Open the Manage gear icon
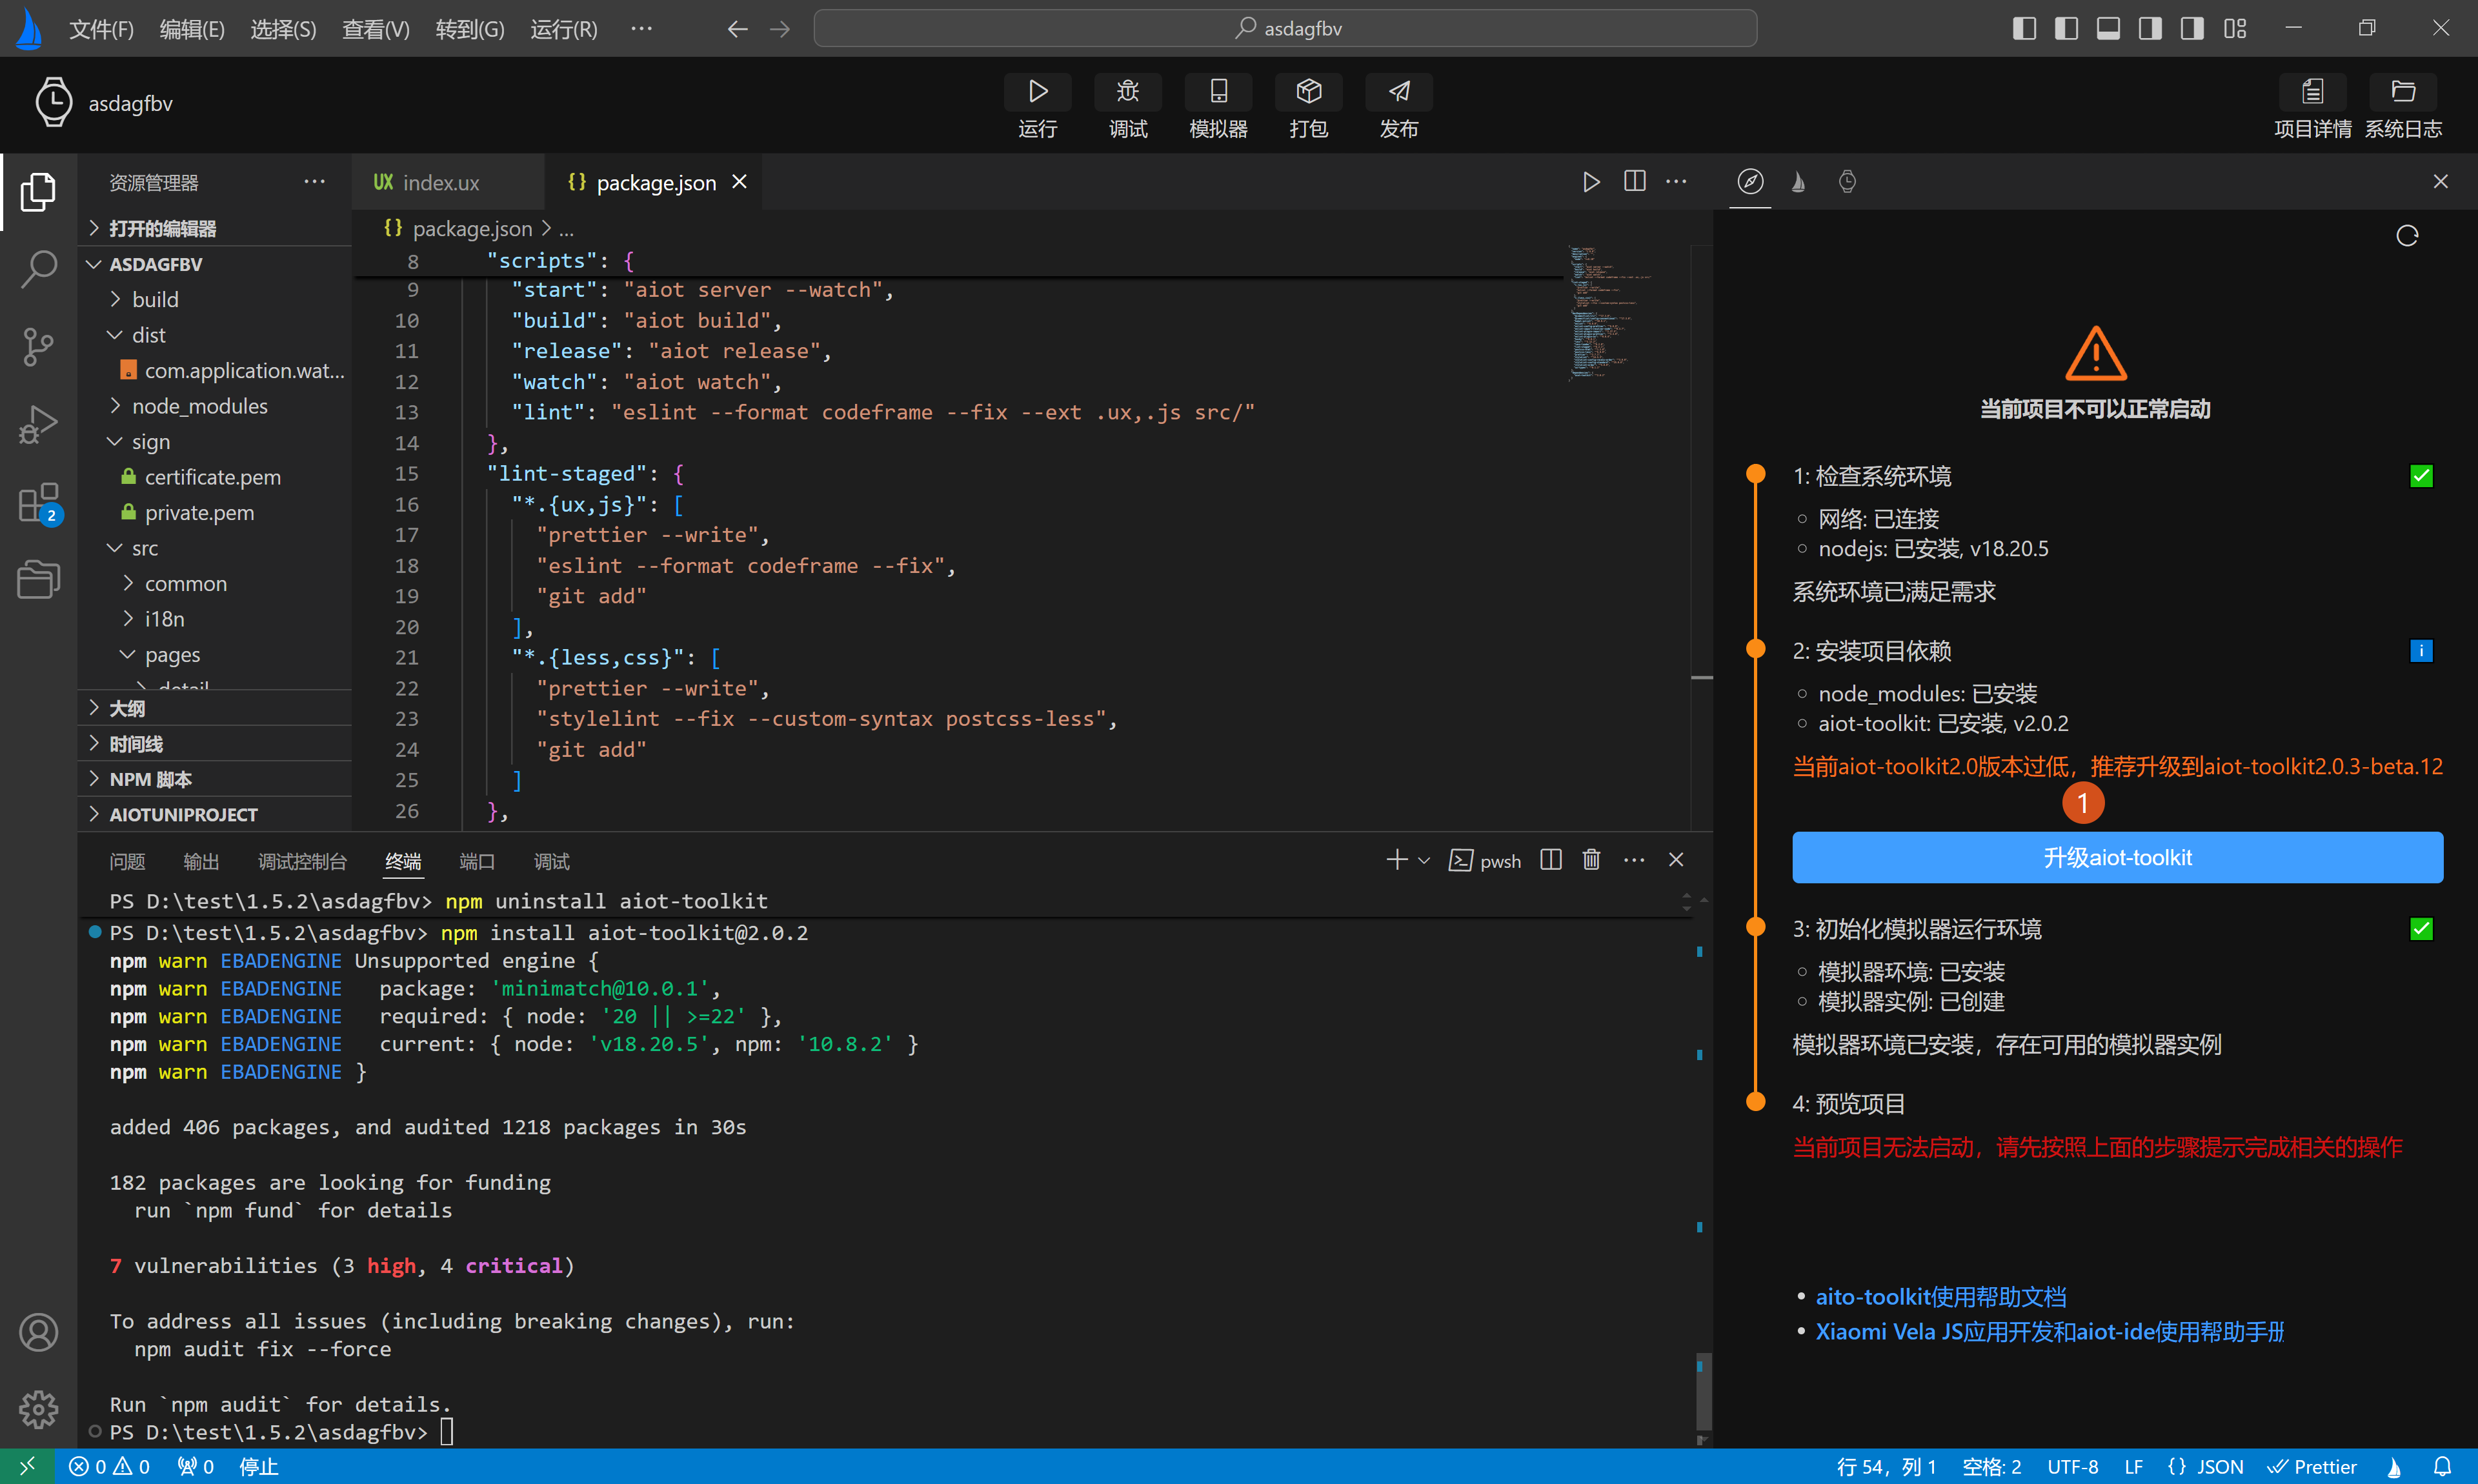This screenshot has height=1484, width=2478. click(38, 1409)
